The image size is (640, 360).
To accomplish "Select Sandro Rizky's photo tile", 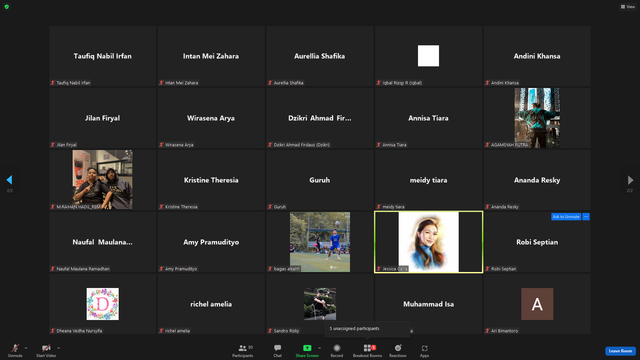I will (x=320, y=304).
